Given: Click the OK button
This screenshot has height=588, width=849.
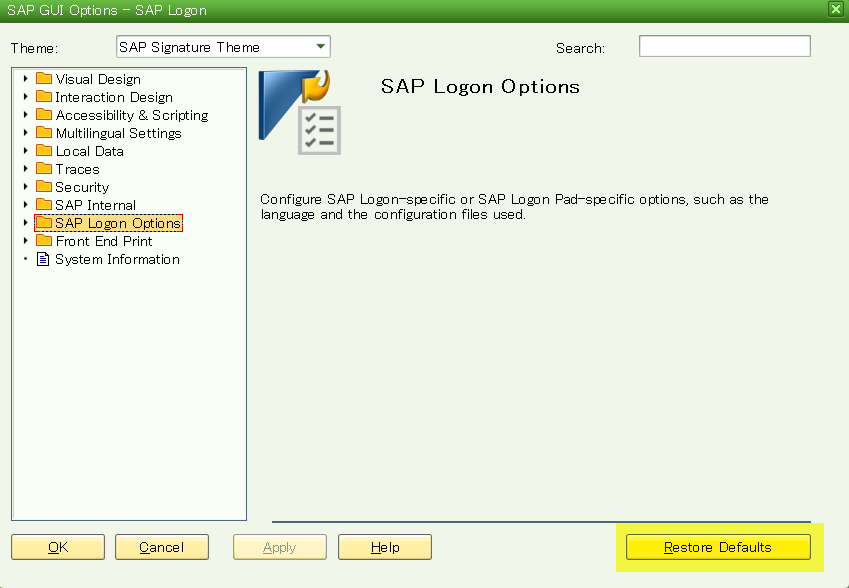Looking at the screenshot, I should 58,547.
